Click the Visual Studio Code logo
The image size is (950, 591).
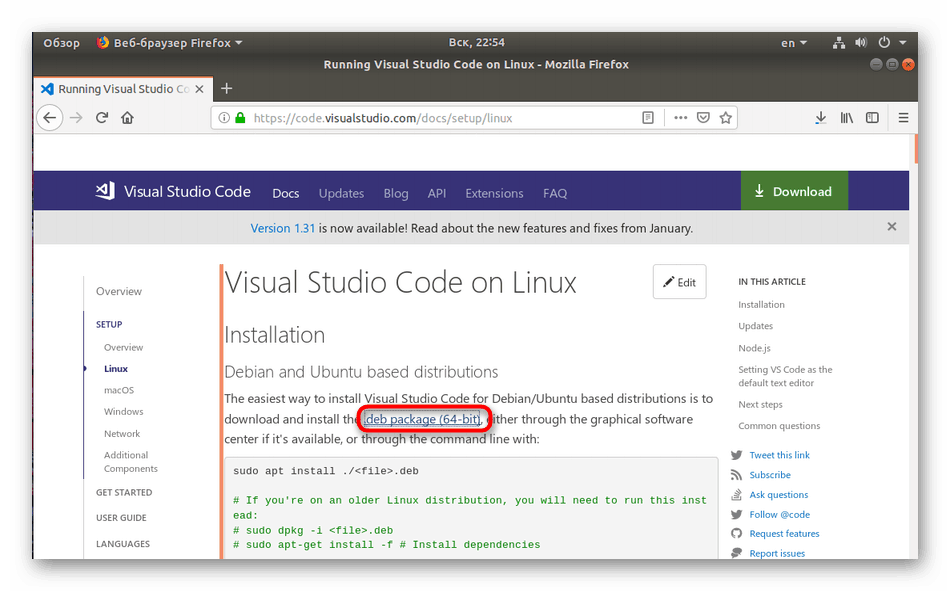coord(105,191)
